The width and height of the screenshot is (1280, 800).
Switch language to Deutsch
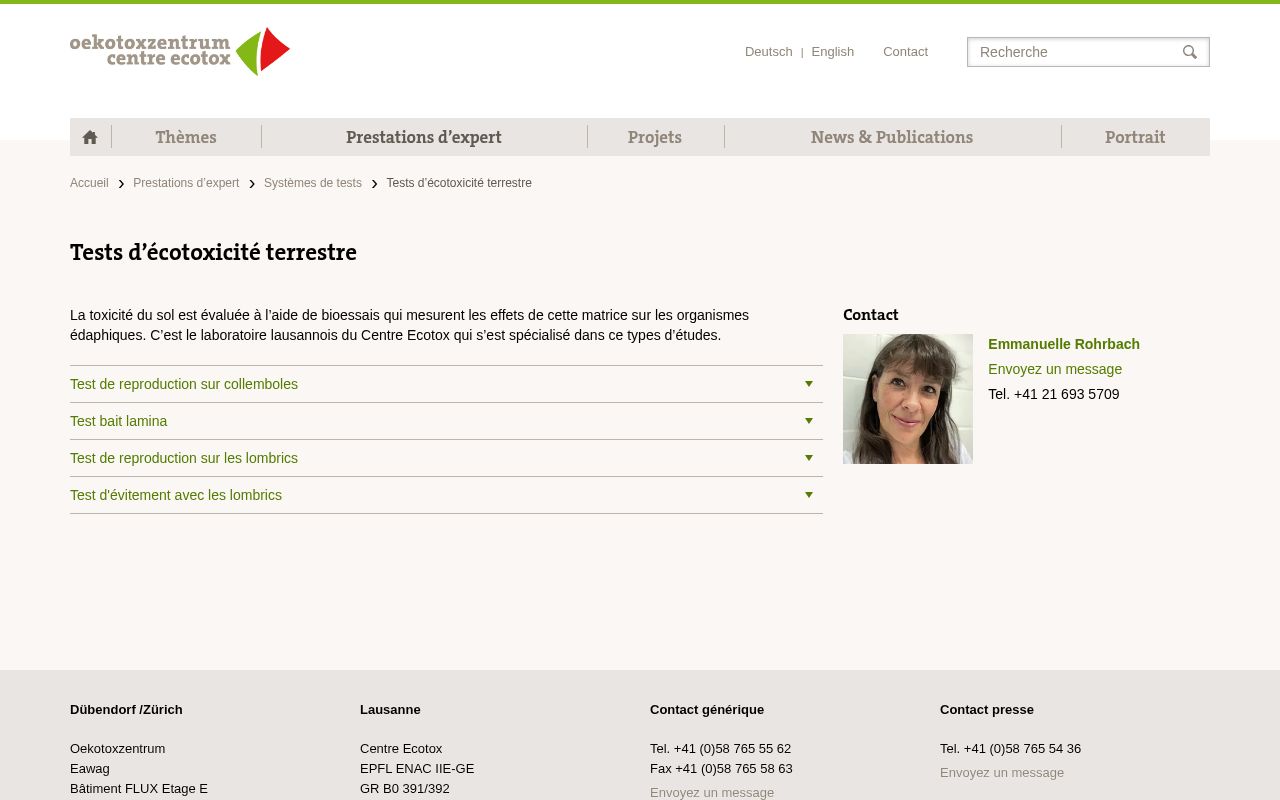click(768, 52)
